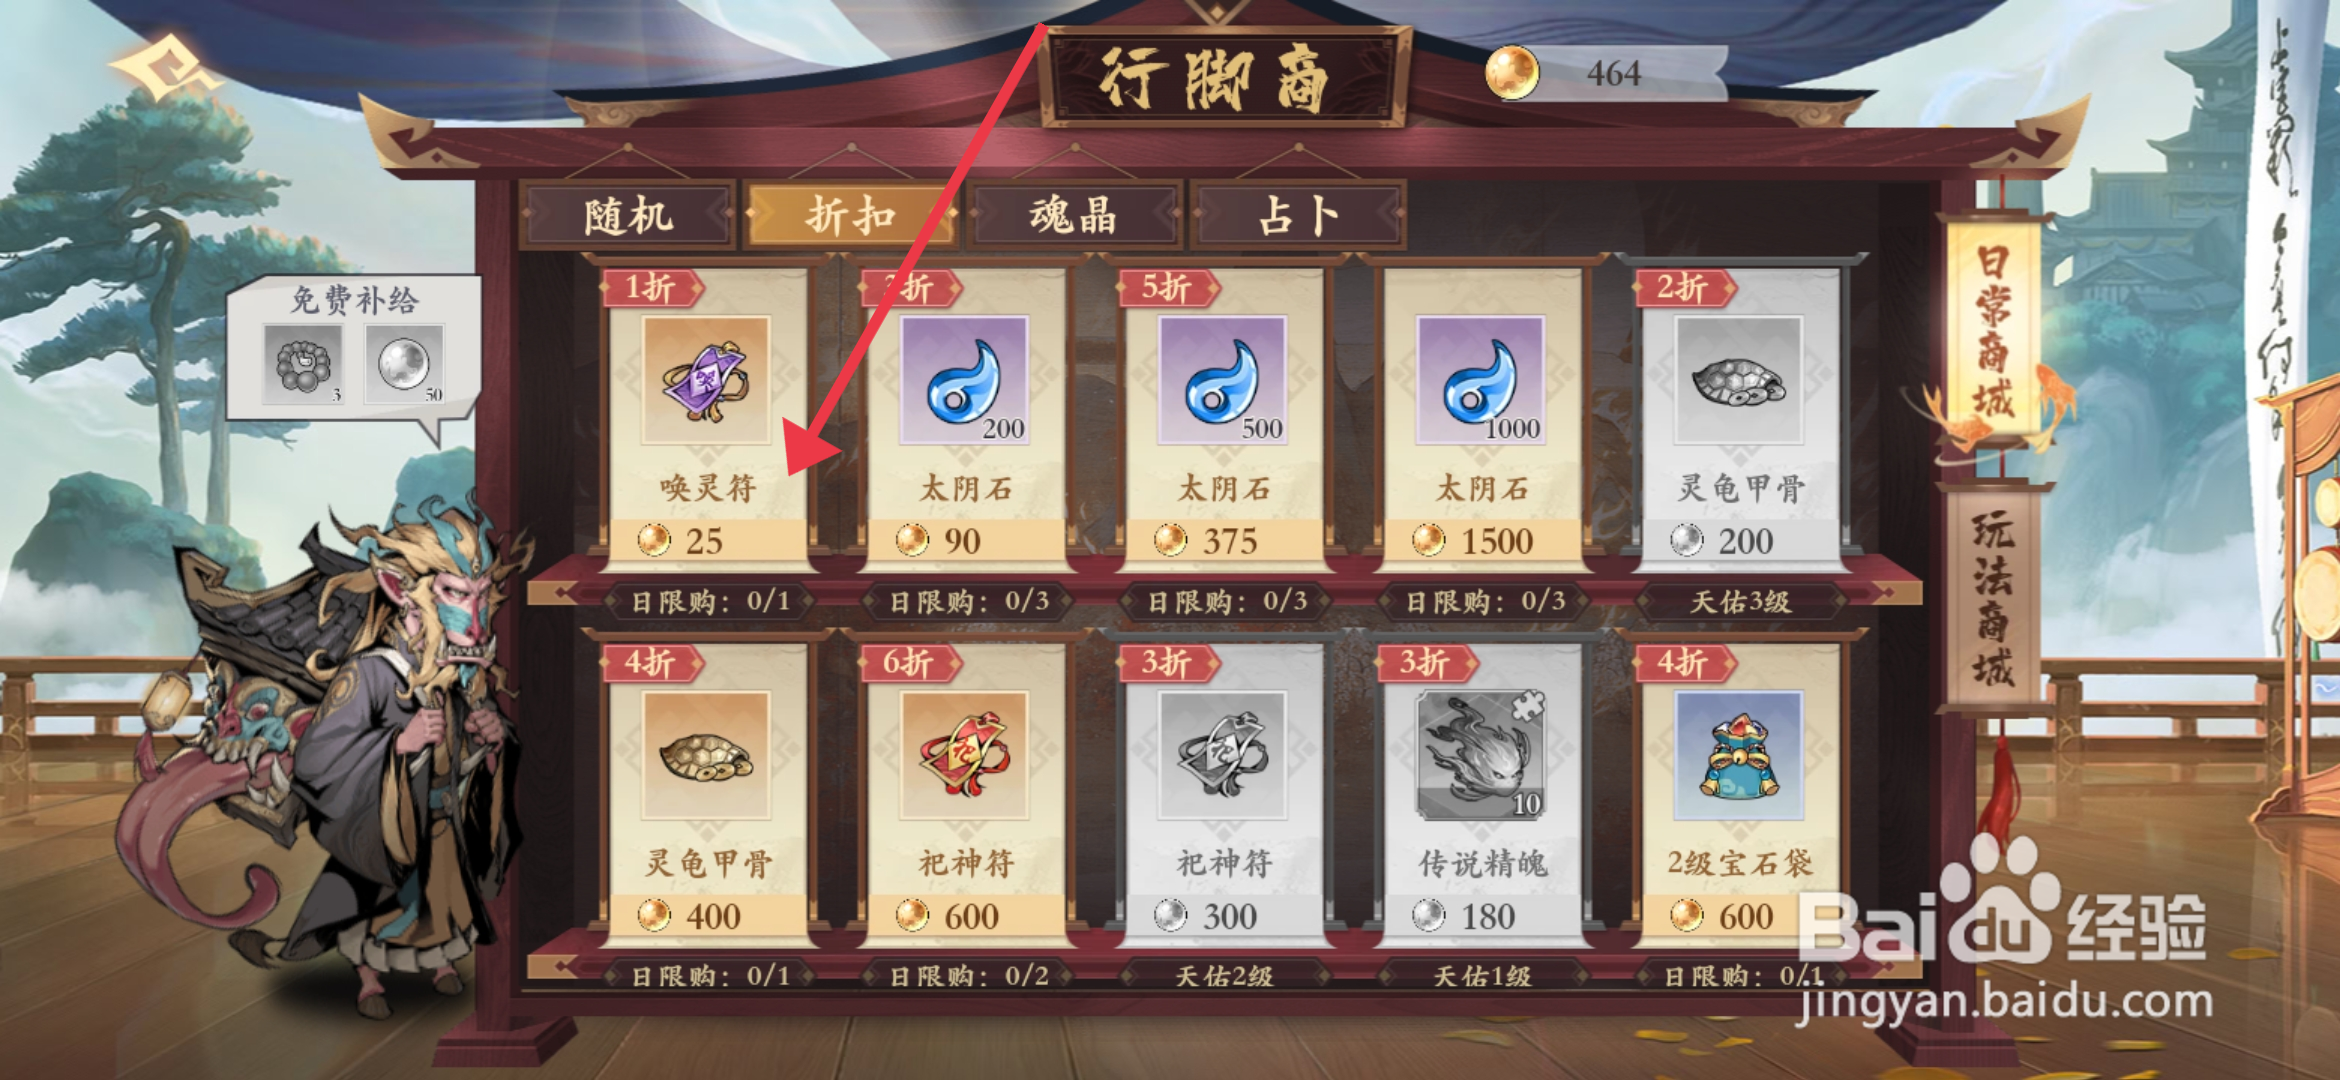Pick the 传说精魄 fragment icon

1480,755
